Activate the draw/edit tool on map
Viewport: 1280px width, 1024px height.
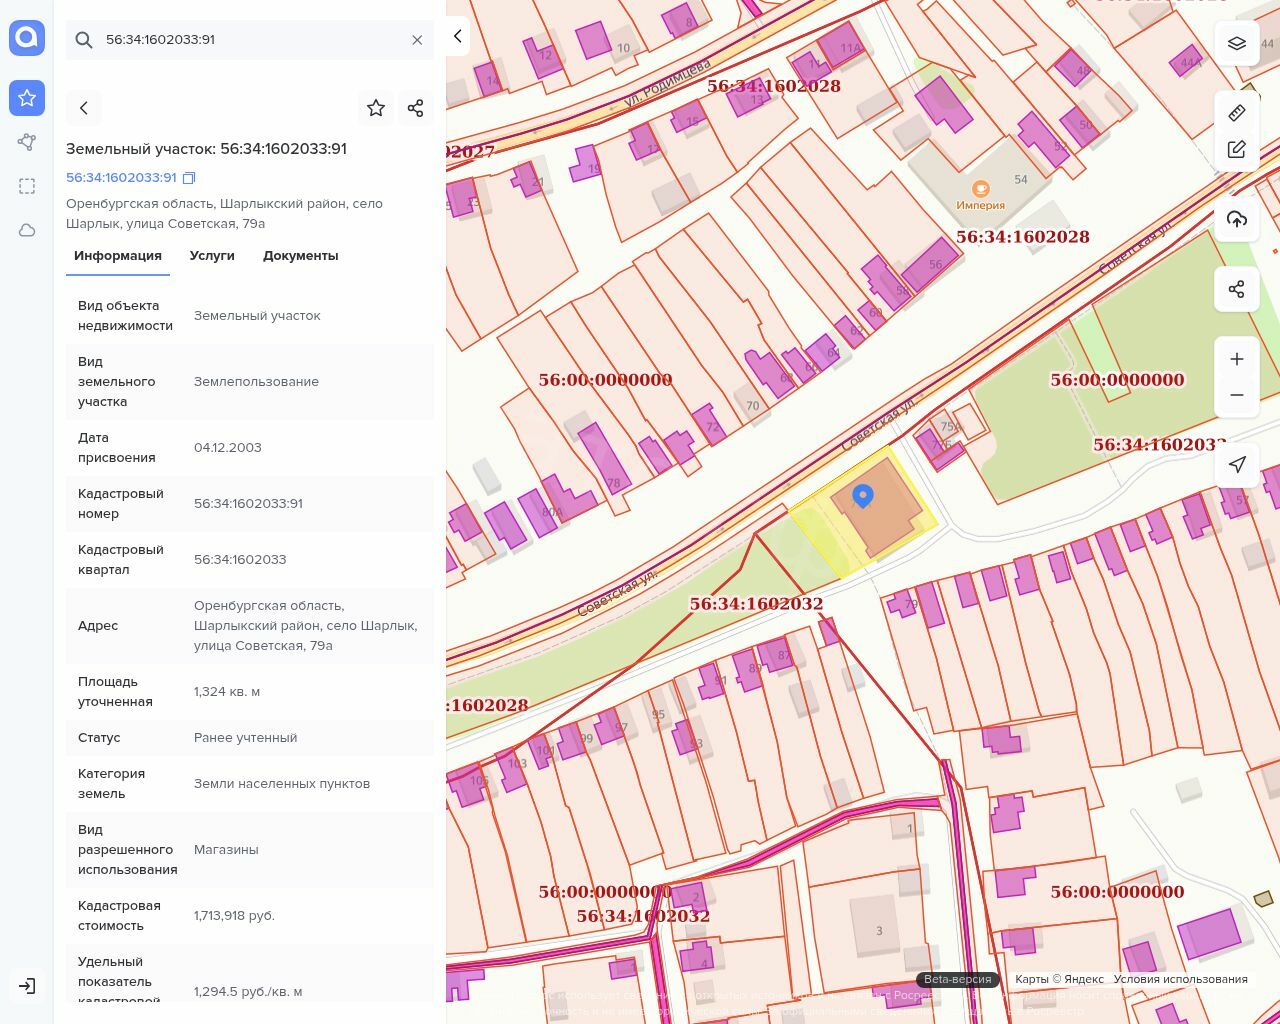pos(1237,150)
